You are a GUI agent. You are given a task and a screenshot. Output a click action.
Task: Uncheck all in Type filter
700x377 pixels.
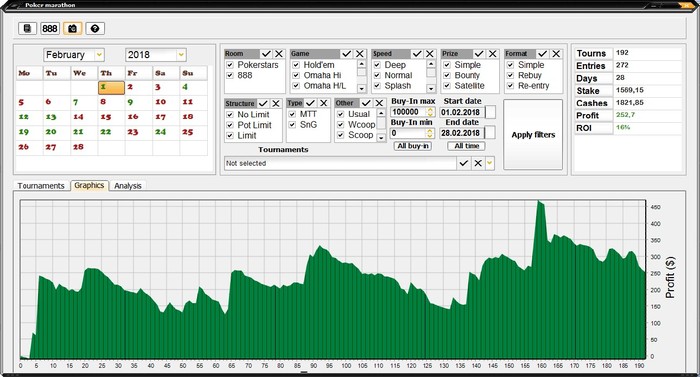point(324,103)
